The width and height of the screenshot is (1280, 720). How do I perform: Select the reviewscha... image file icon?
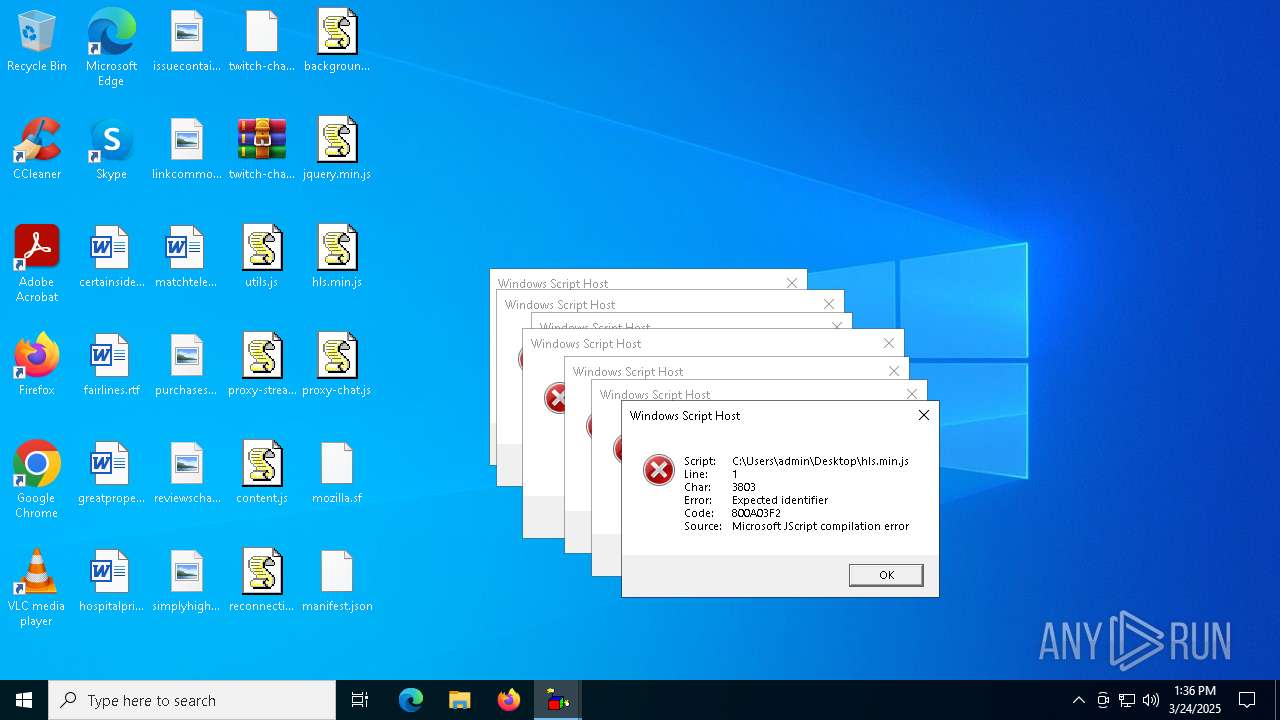(186, 474)
